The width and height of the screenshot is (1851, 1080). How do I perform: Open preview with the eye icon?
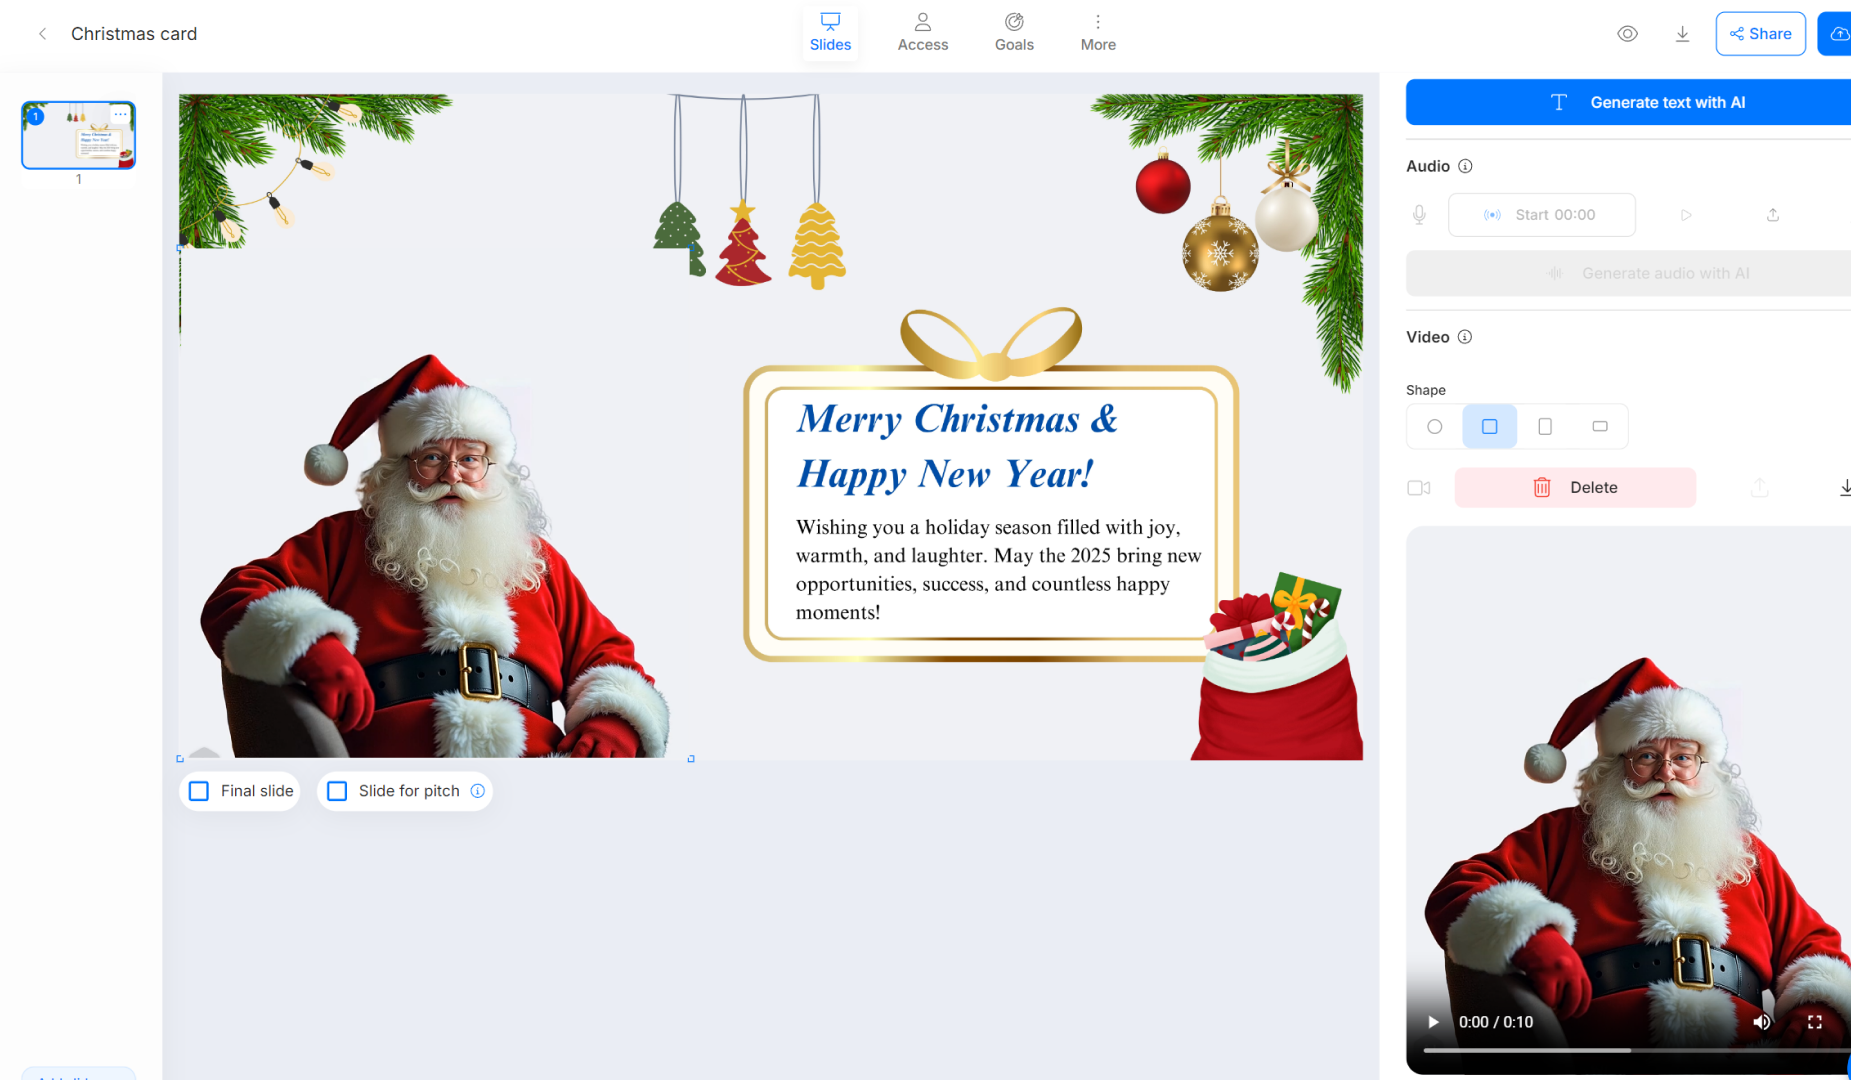1627,34
